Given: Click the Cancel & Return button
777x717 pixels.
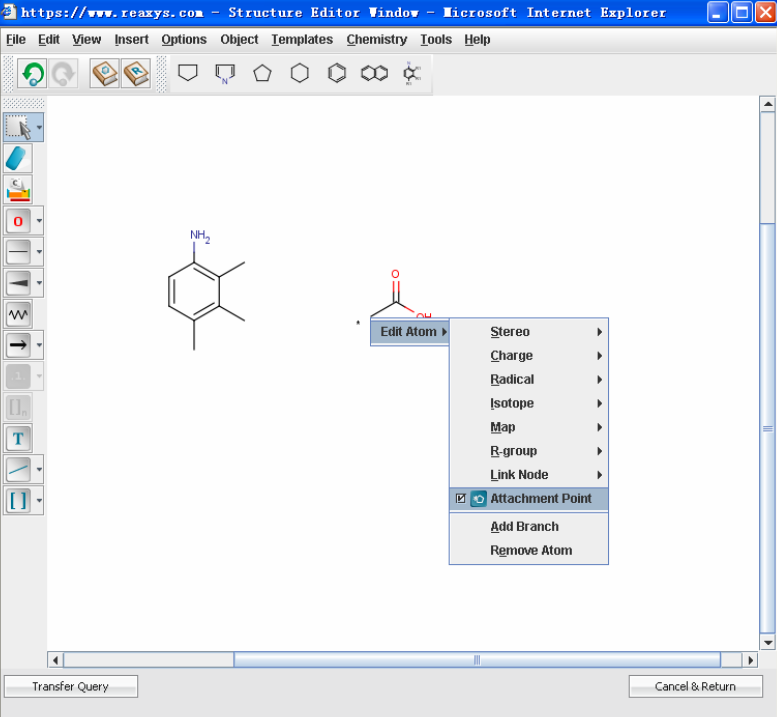Looking at the screenshot, I should coord(695,686).
